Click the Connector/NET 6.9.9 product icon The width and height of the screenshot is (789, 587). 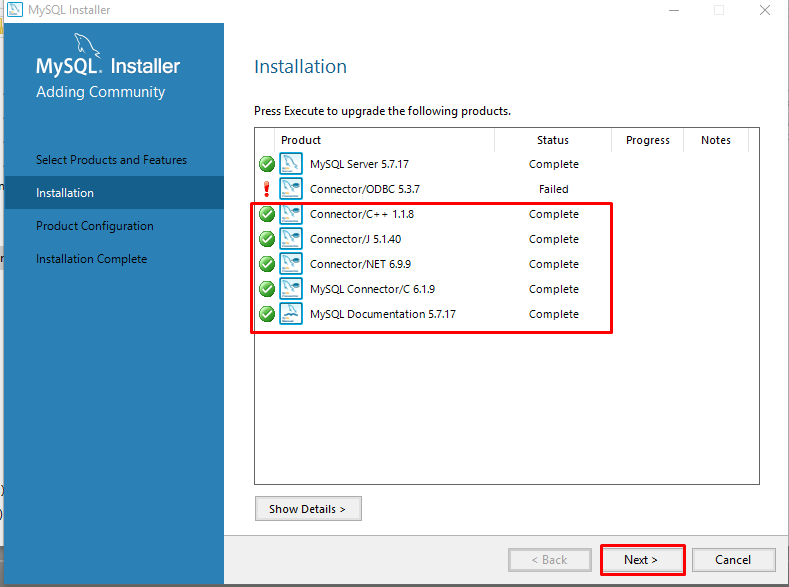click(x=291, y=264)
